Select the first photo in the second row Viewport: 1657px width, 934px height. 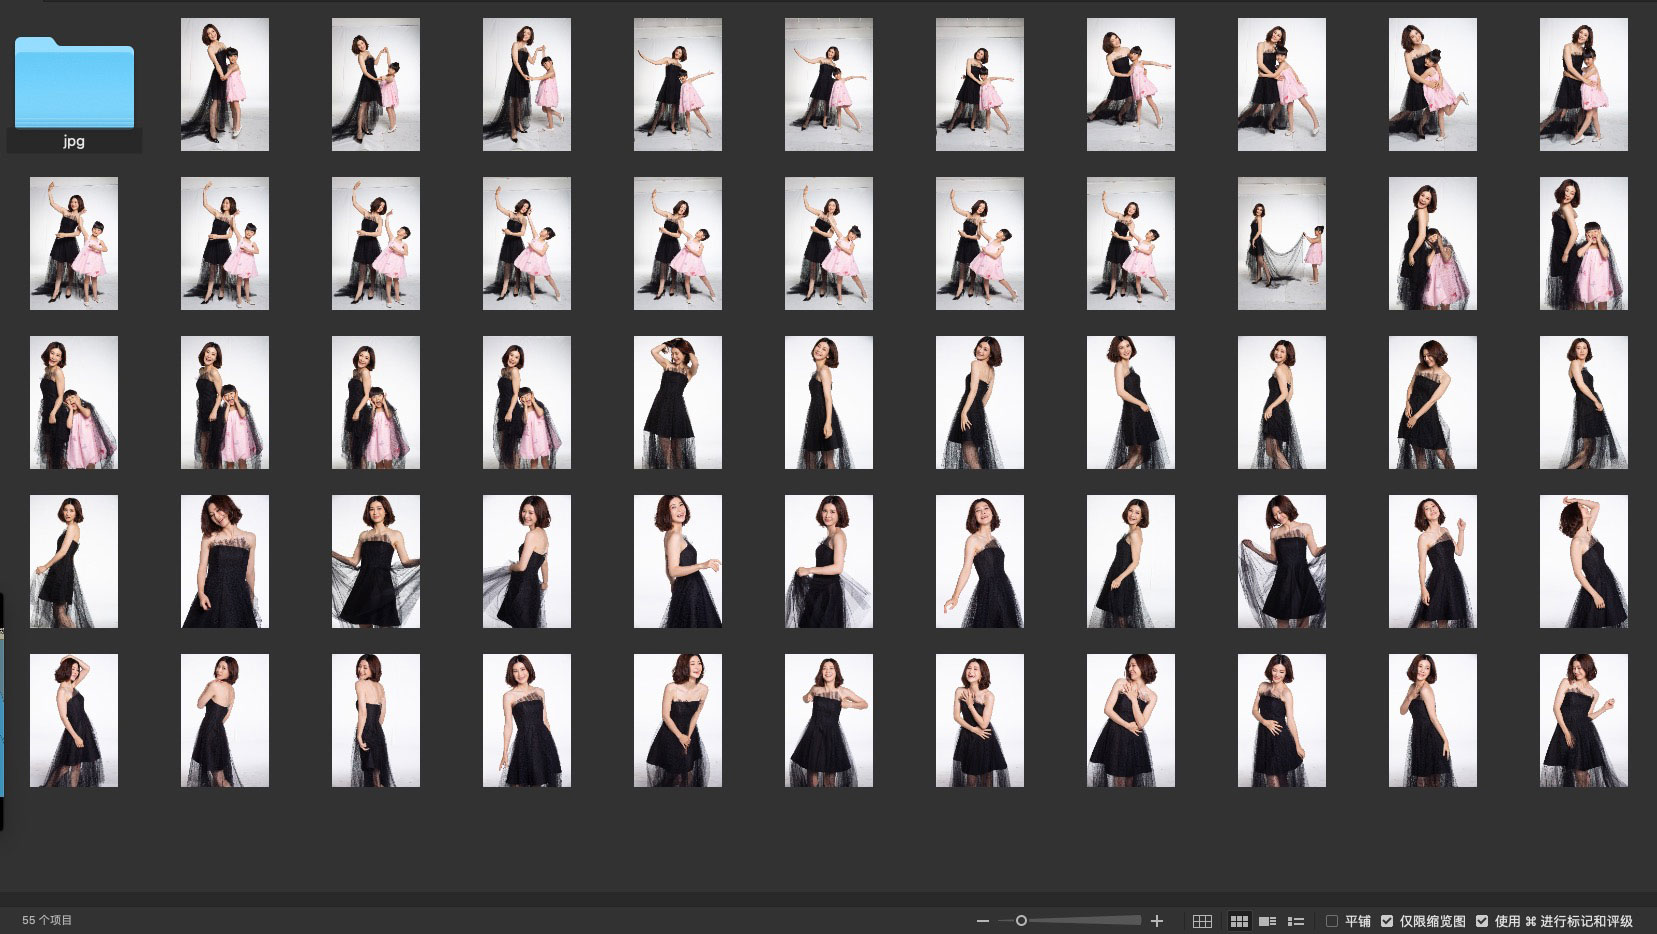(74, 243)
